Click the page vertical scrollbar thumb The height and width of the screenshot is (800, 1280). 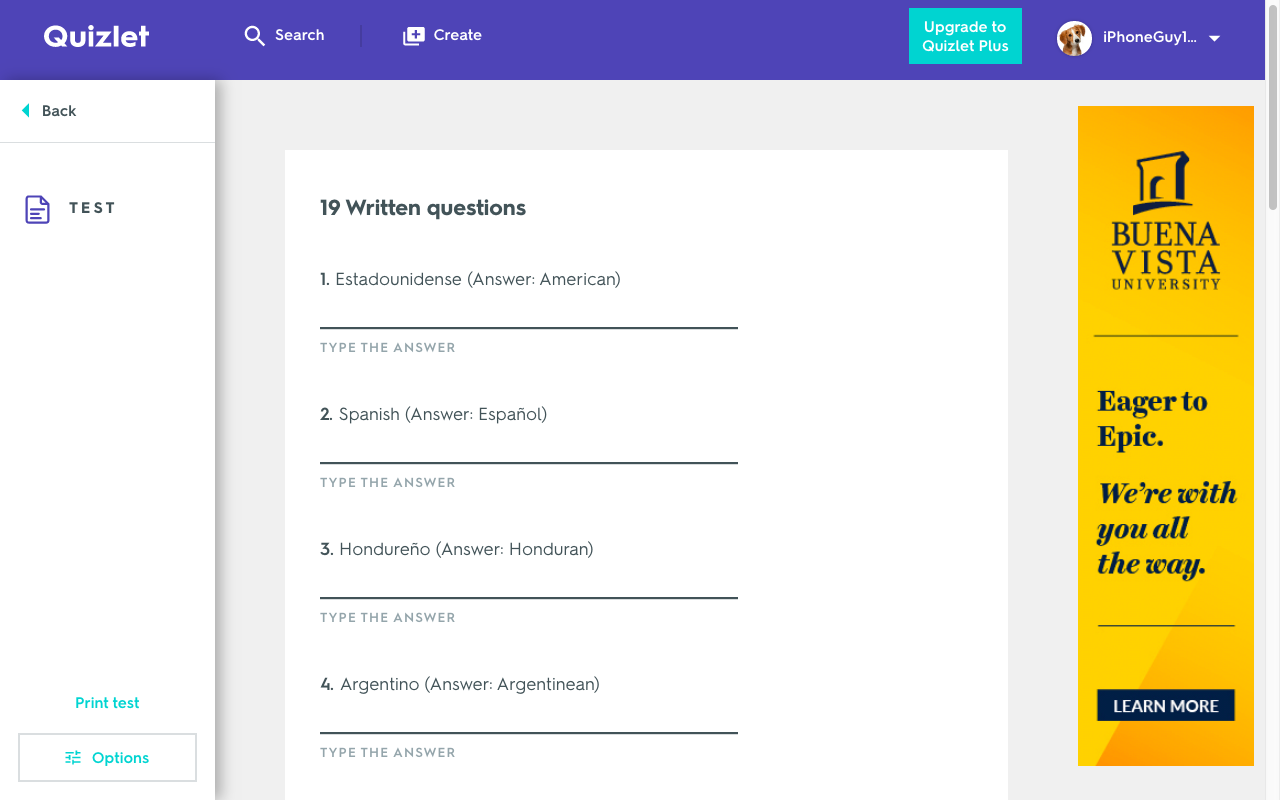[x=1273, y=105]
